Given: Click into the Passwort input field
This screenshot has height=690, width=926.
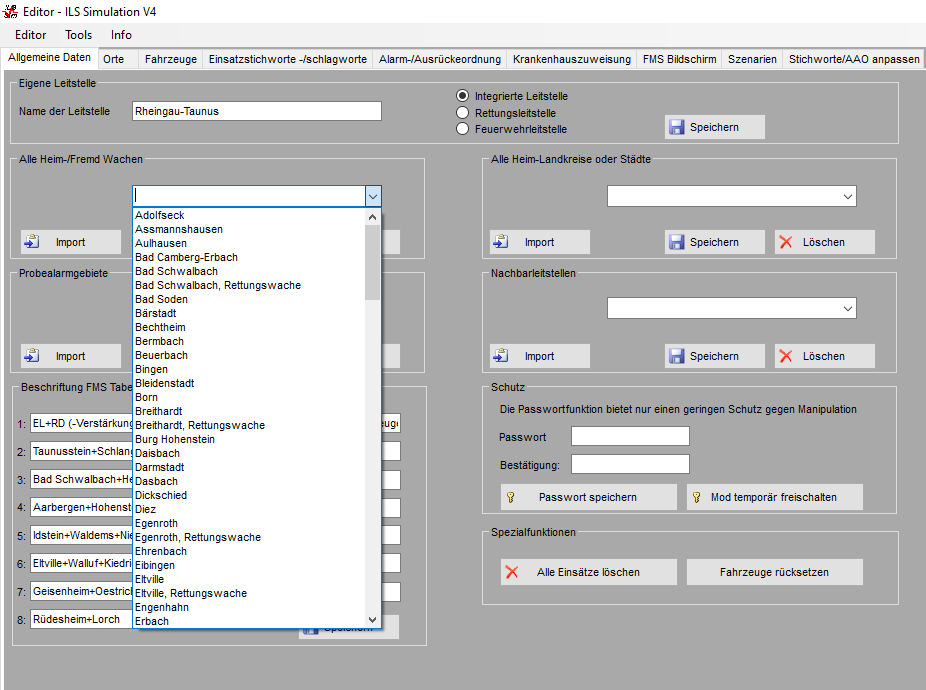Looking at the screenshot, I should (630, 437).
